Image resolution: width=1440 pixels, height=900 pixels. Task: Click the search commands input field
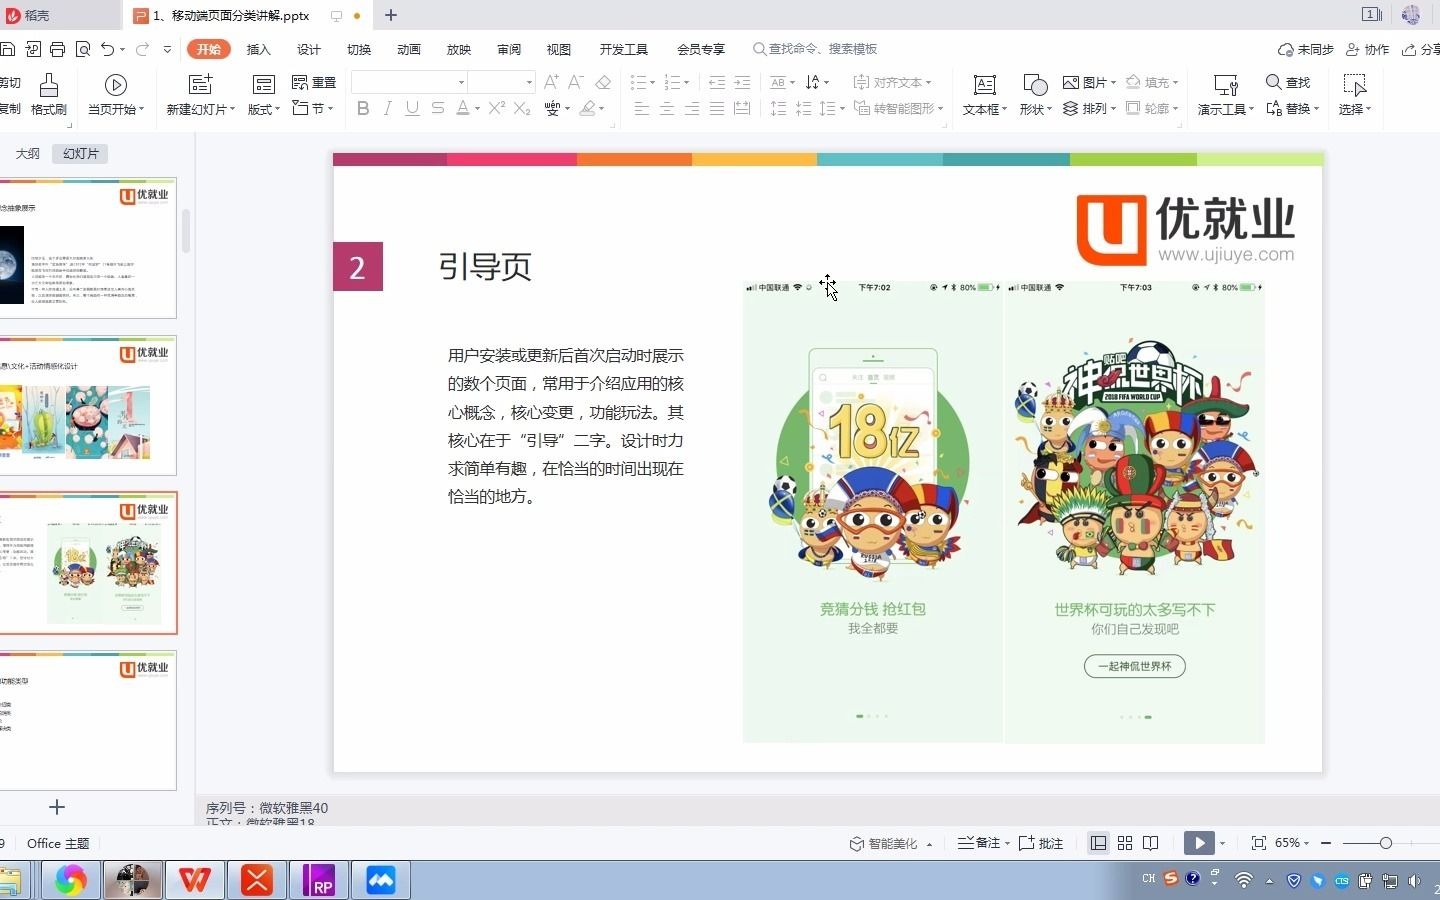(822, 49)
